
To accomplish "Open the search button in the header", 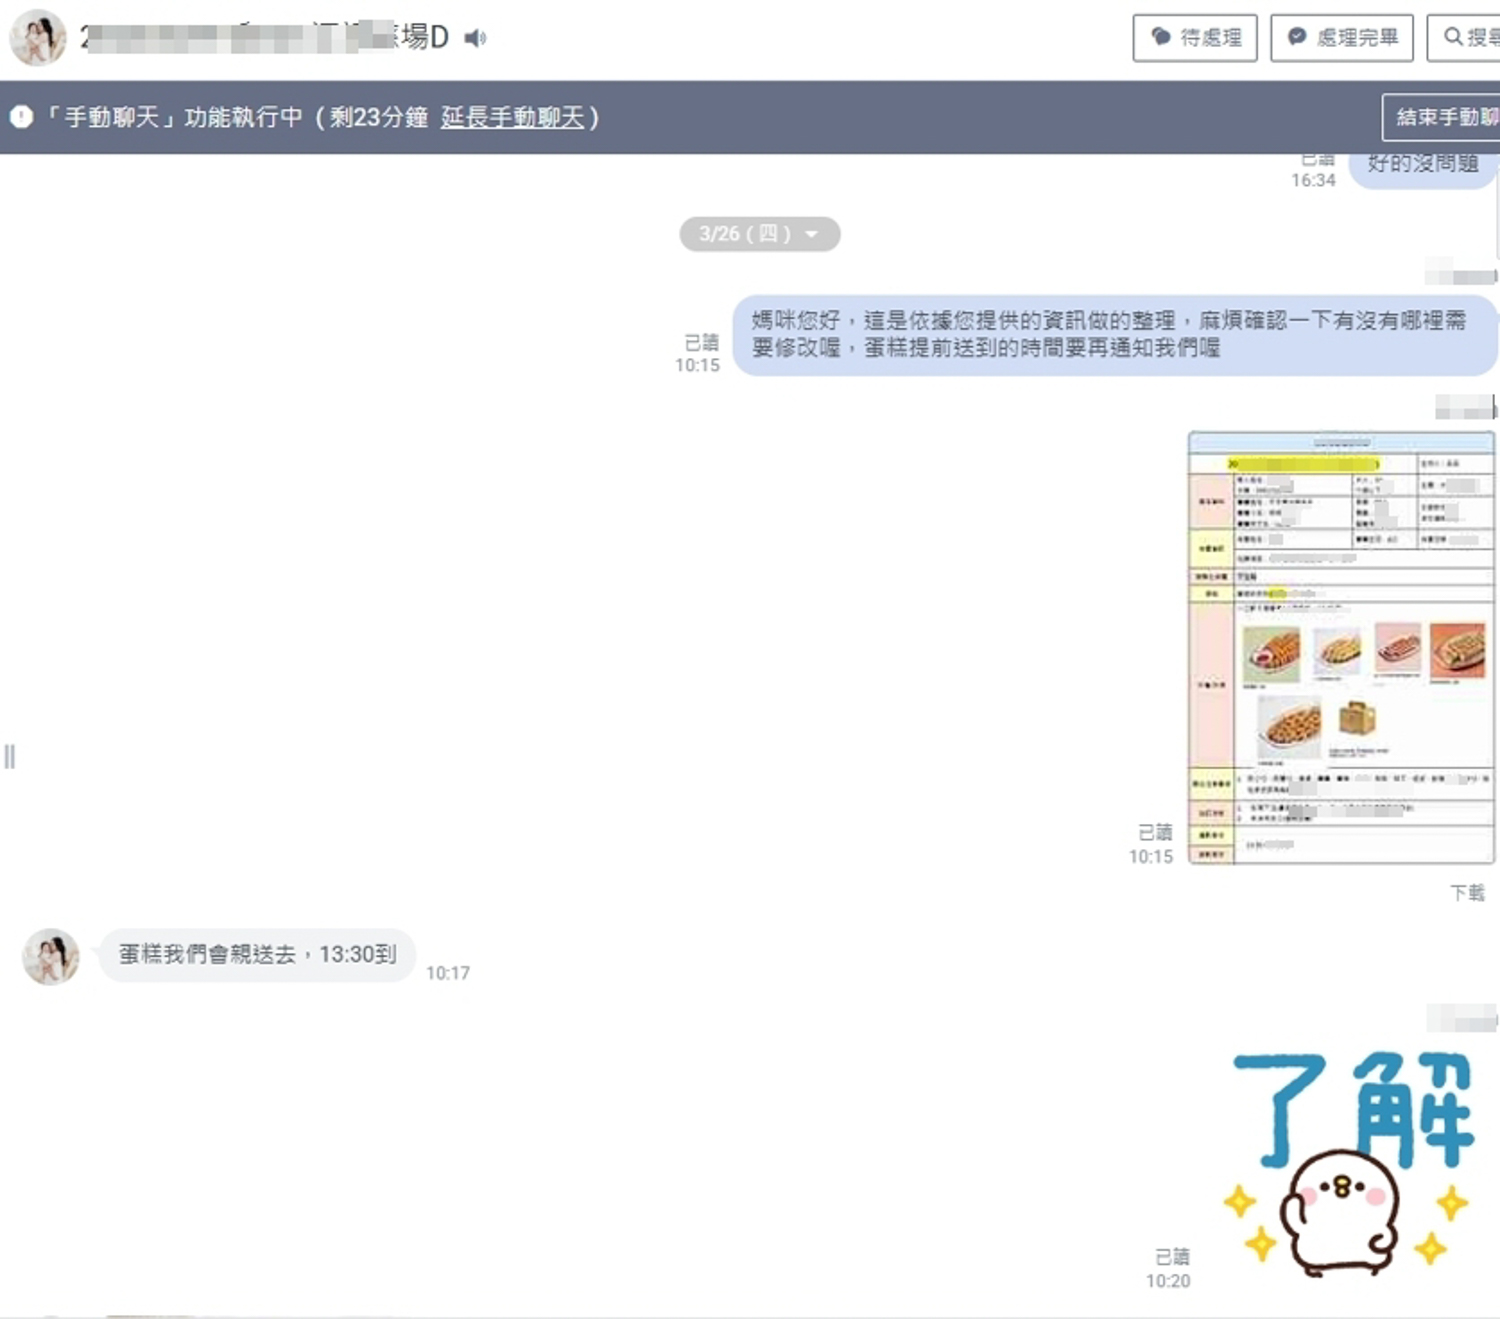I will click(x=1466, y=38).
